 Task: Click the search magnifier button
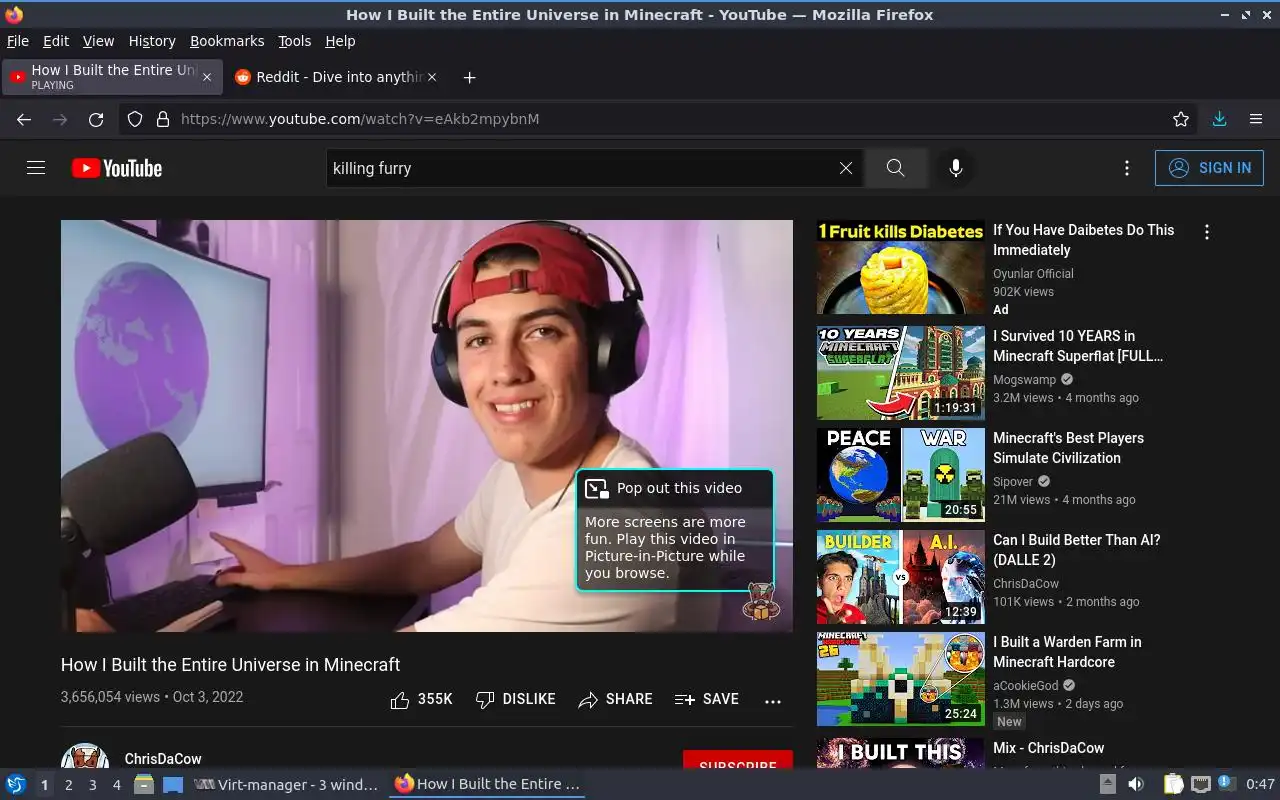(x=895, y=168)
